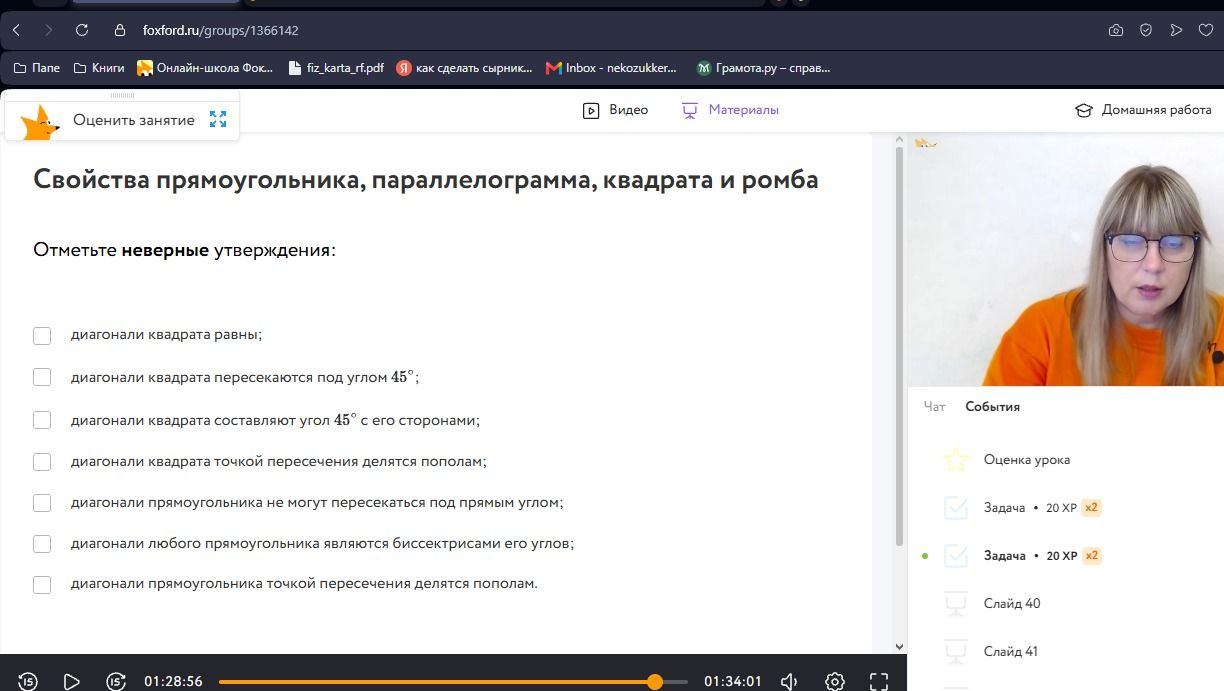The height and width of the screenshot is (691, 1224).
Task: Open Слайд 40 in events list
Action: (x=1011, y=604)
